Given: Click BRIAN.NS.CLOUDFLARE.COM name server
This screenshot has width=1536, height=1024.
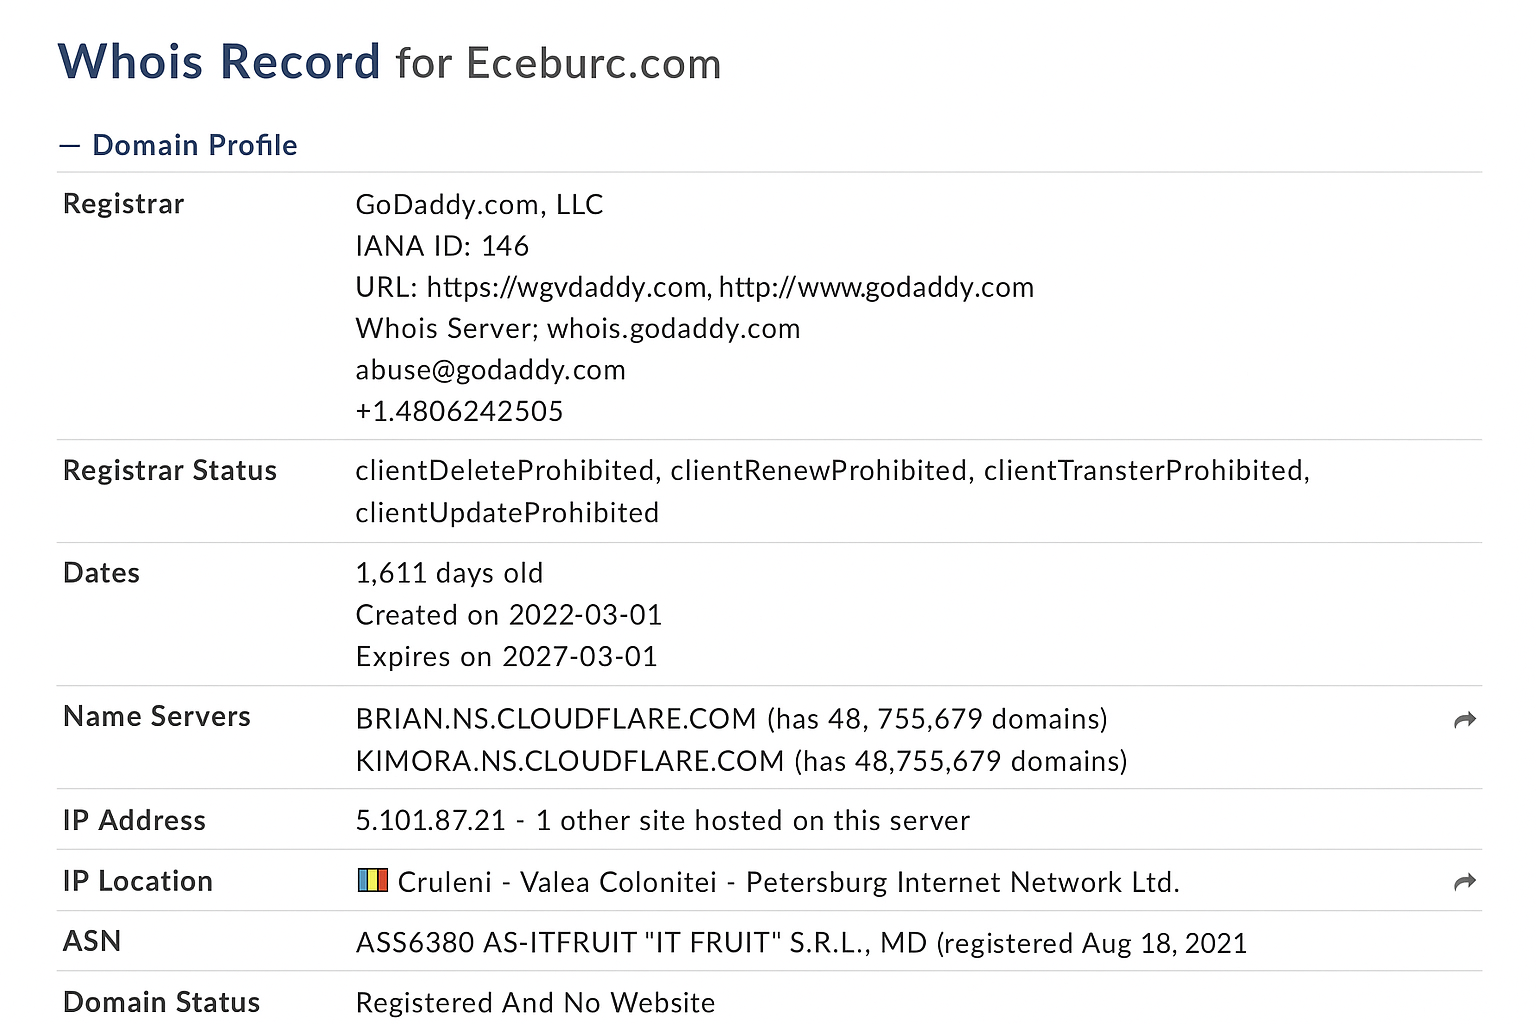Looking at the screenshot, I should click(x=556, y=719).
